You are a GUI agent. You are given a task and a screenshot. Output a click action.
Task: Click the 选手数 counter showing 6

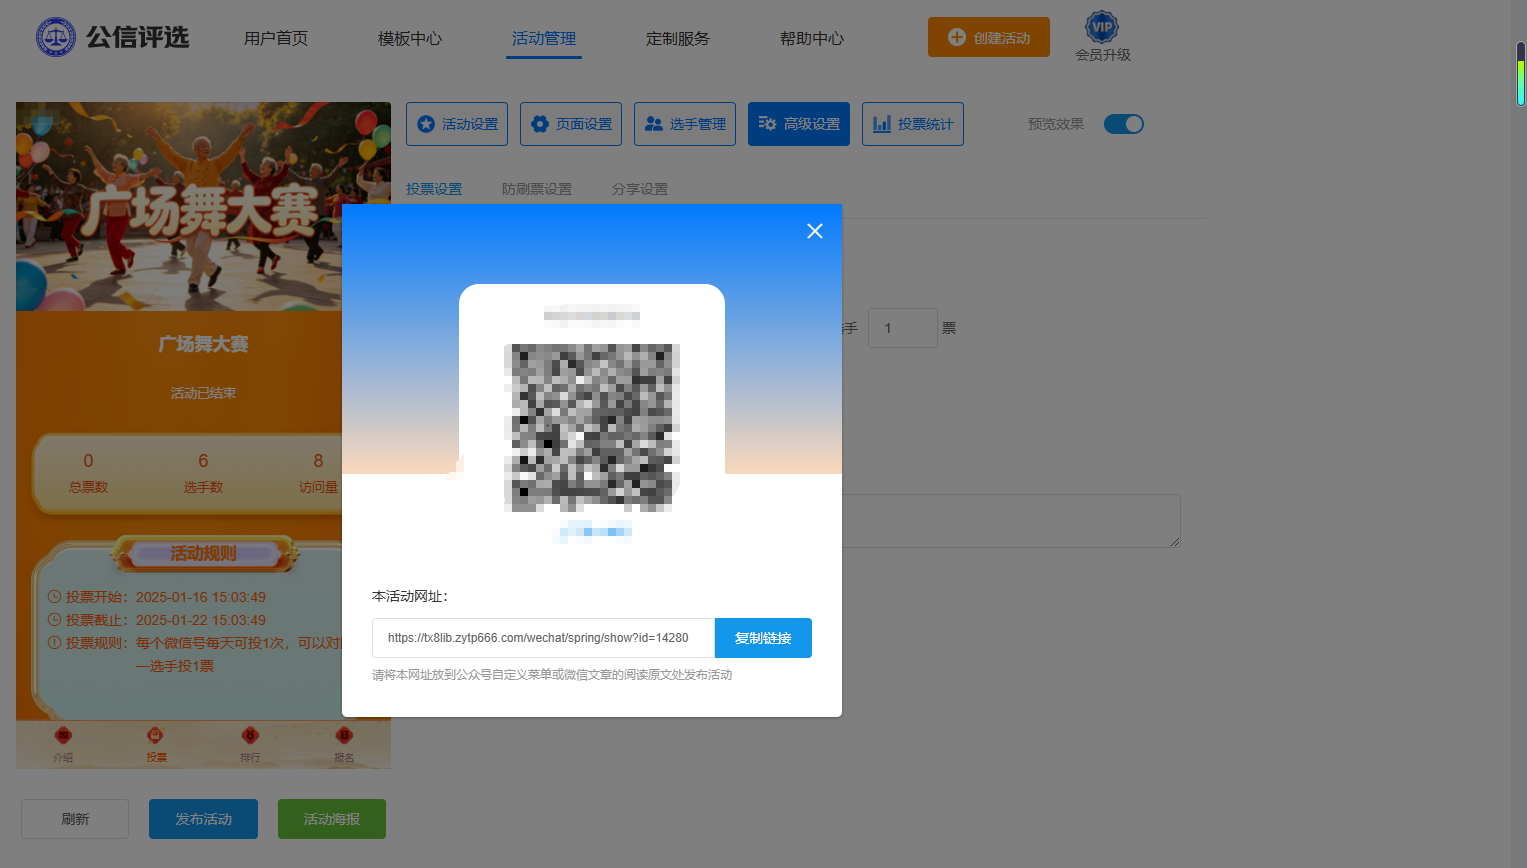click(203, 473)
